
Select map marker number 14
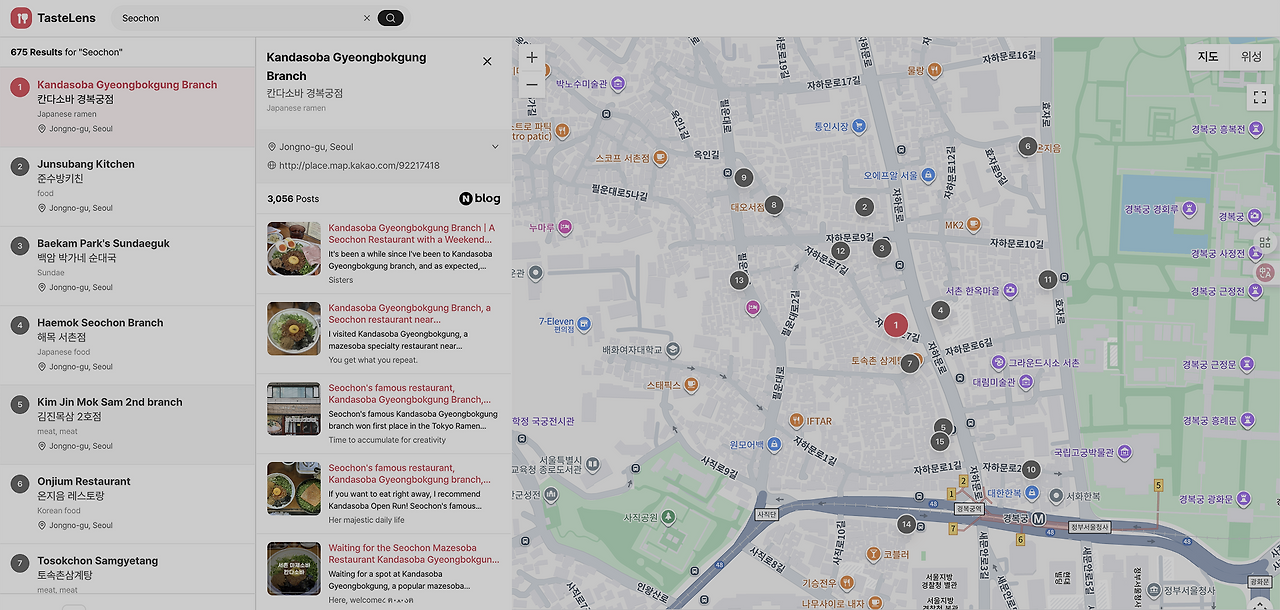906,524
